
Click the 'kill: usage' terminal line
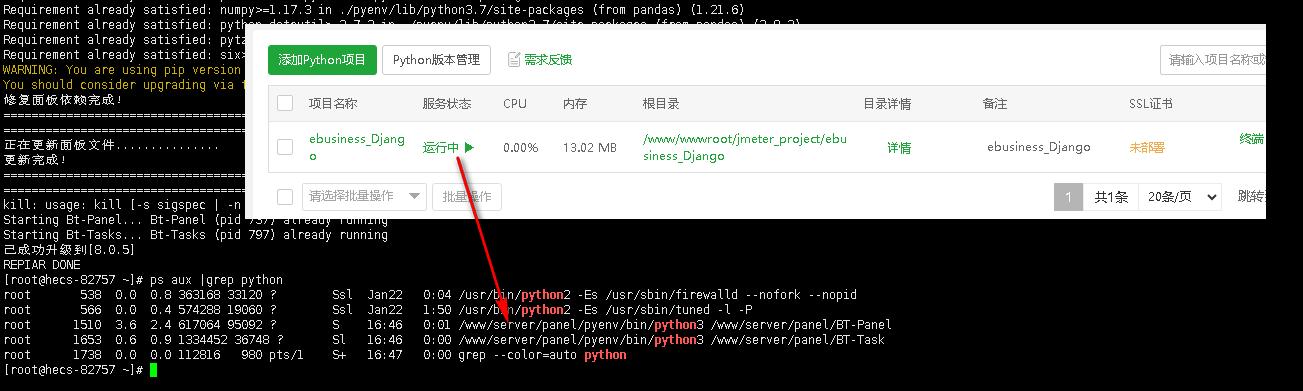click(x=123, y=205)
